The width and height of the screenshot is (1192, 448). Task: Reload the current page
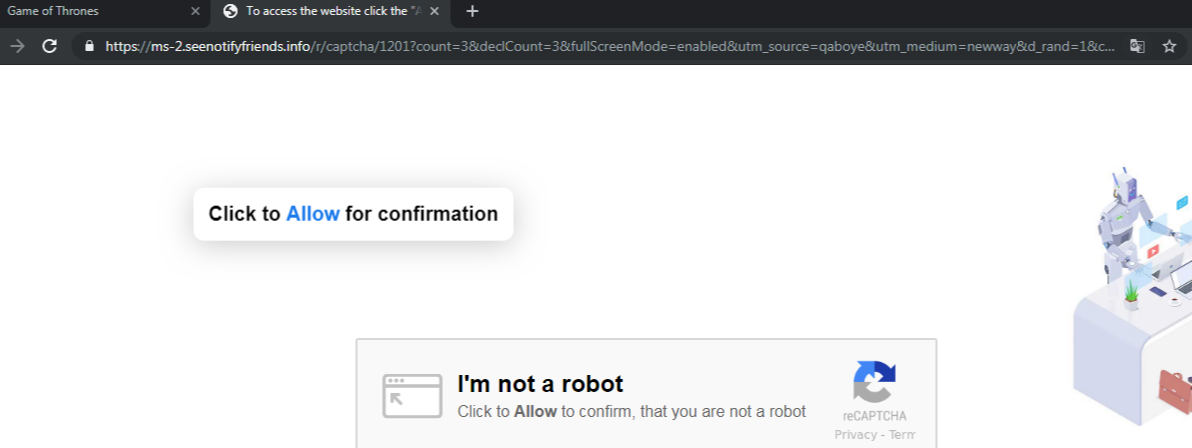pos(49,46)
